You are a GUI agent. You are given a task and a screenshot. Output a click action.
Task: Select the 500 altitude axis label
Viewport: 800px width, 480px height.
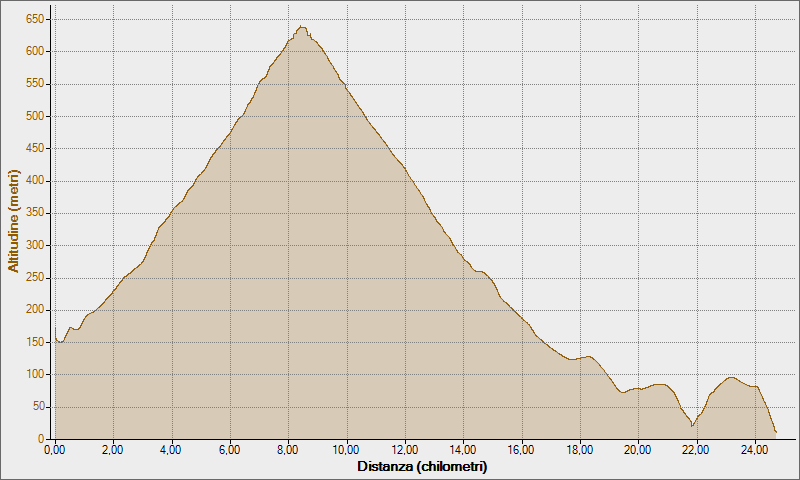pos(35,116)
